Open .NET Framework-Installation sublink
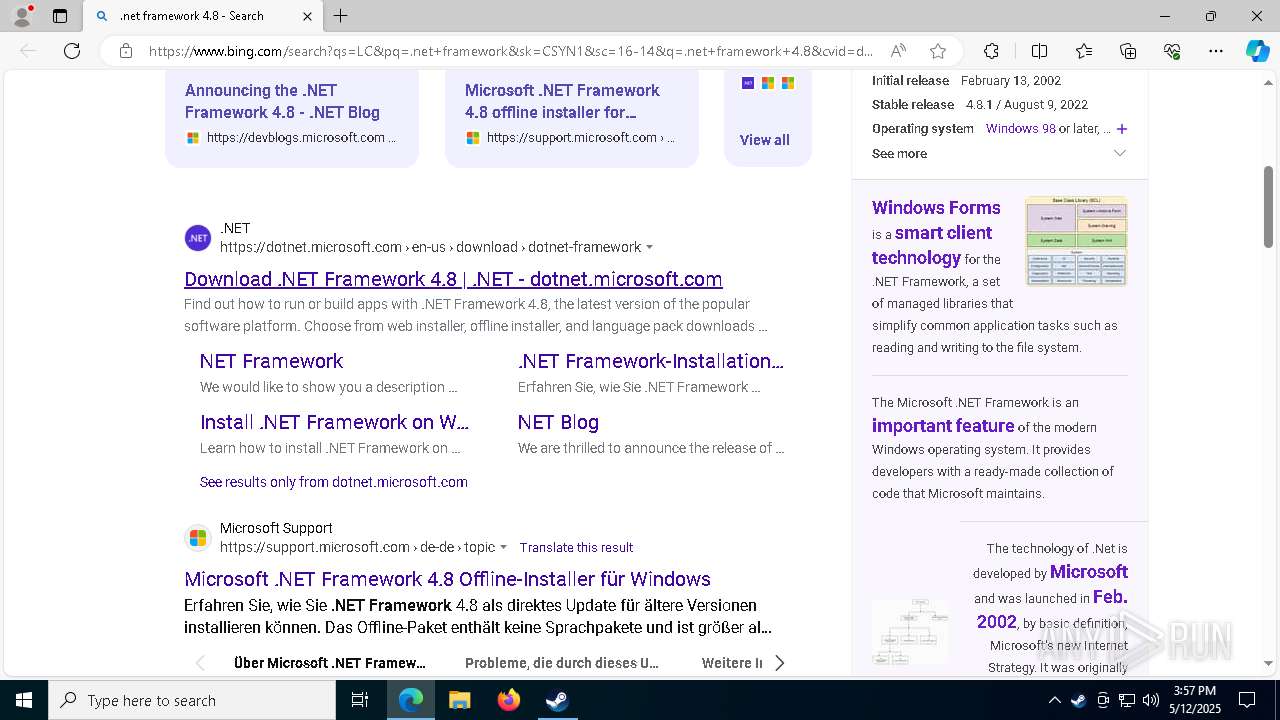 651,361
